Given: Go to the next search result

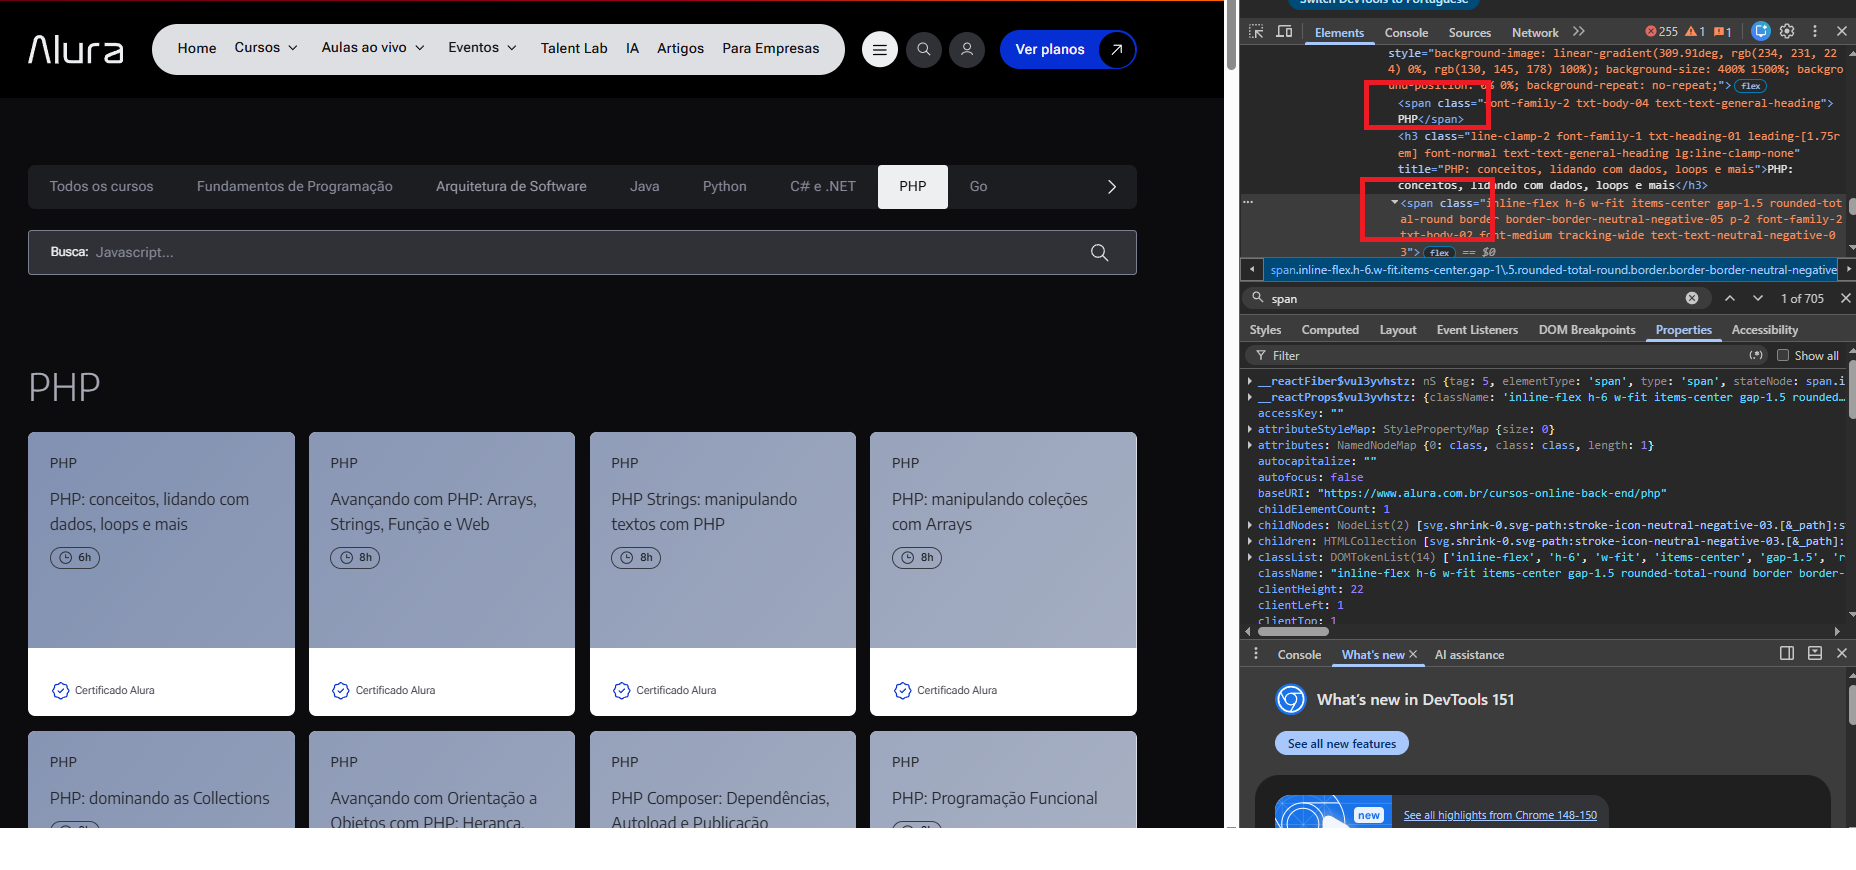Looking at the screenshot, I should pos(1758,298).
